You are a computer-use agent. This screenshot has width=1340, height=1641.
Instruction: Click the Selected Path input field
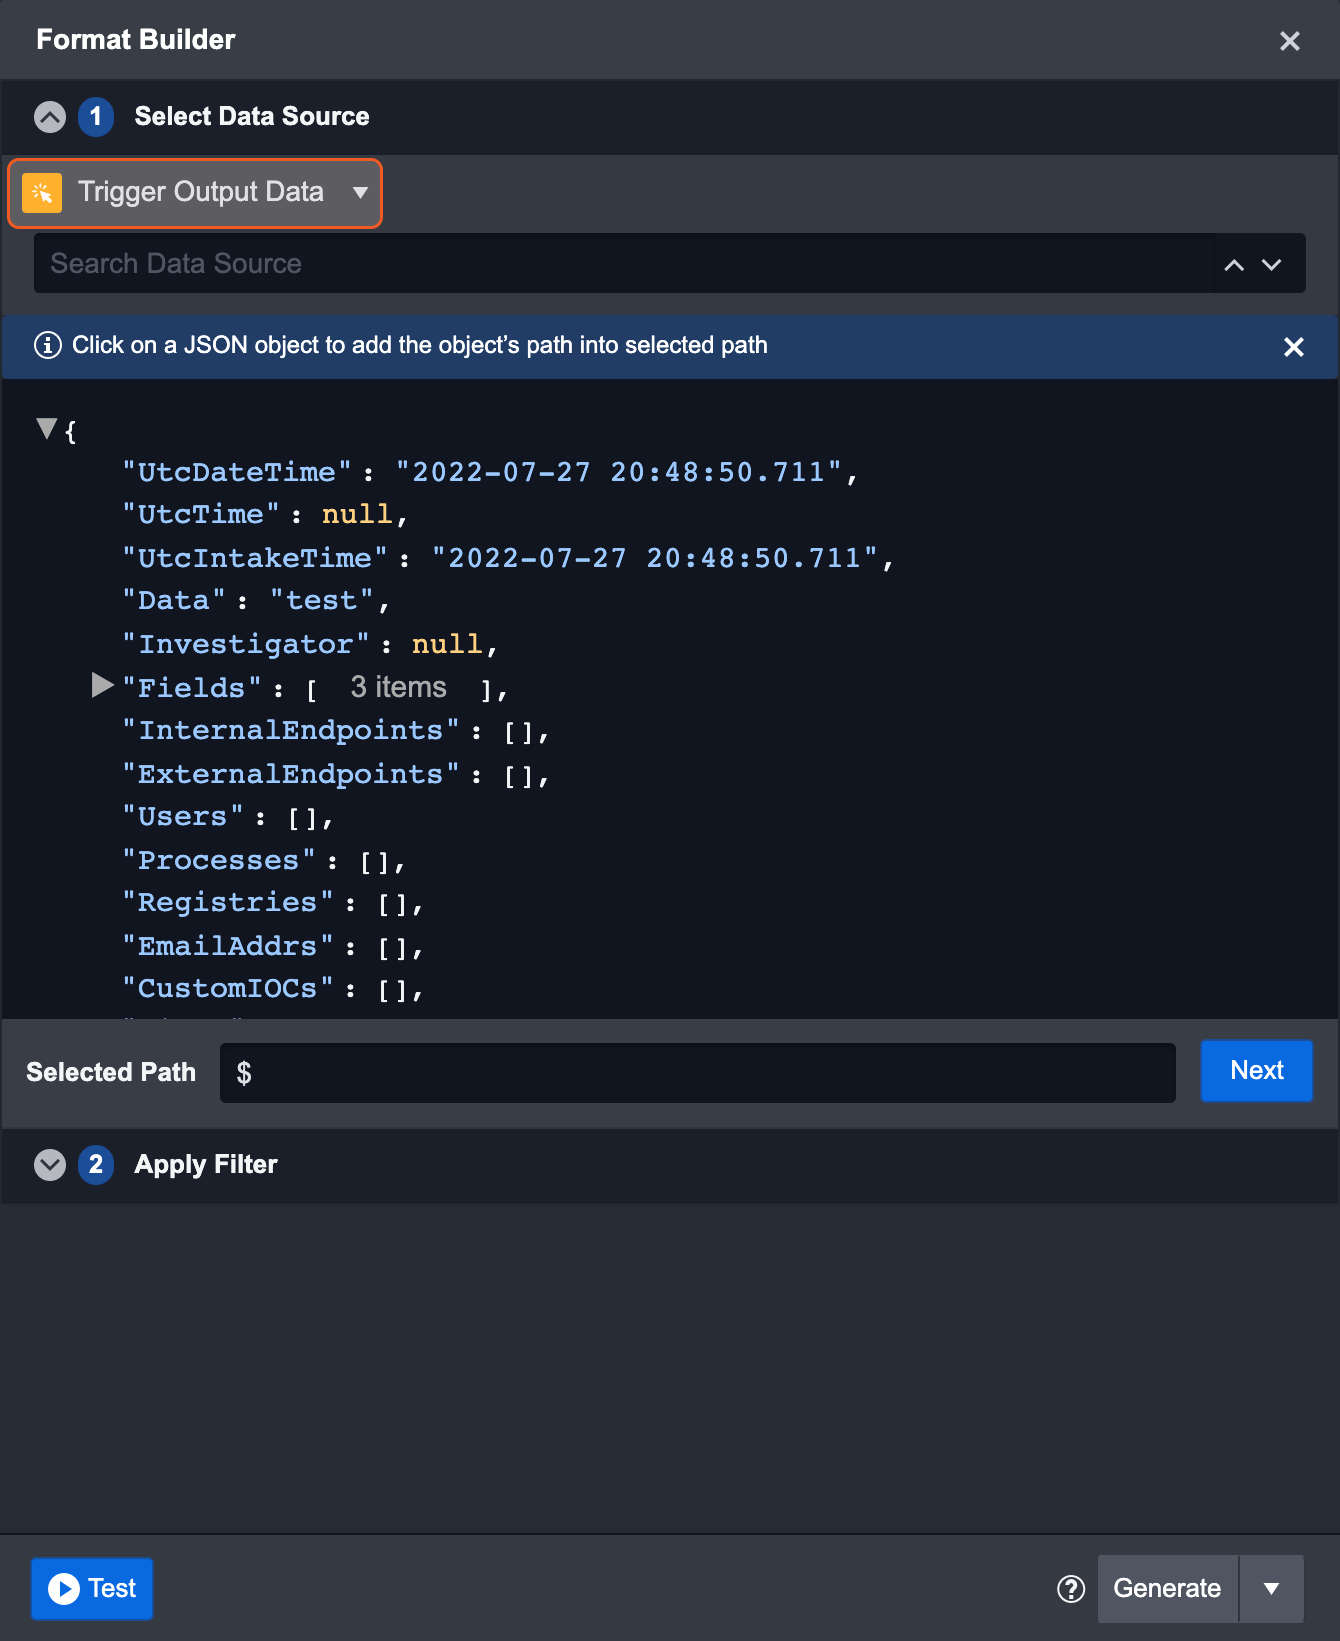[x=697, y=1073]
